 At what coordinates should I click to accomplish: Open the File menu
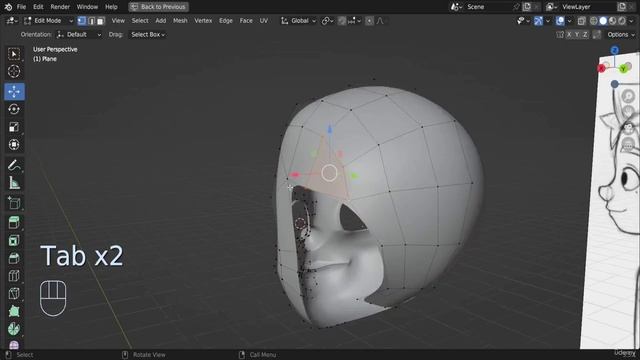(21, 7)
